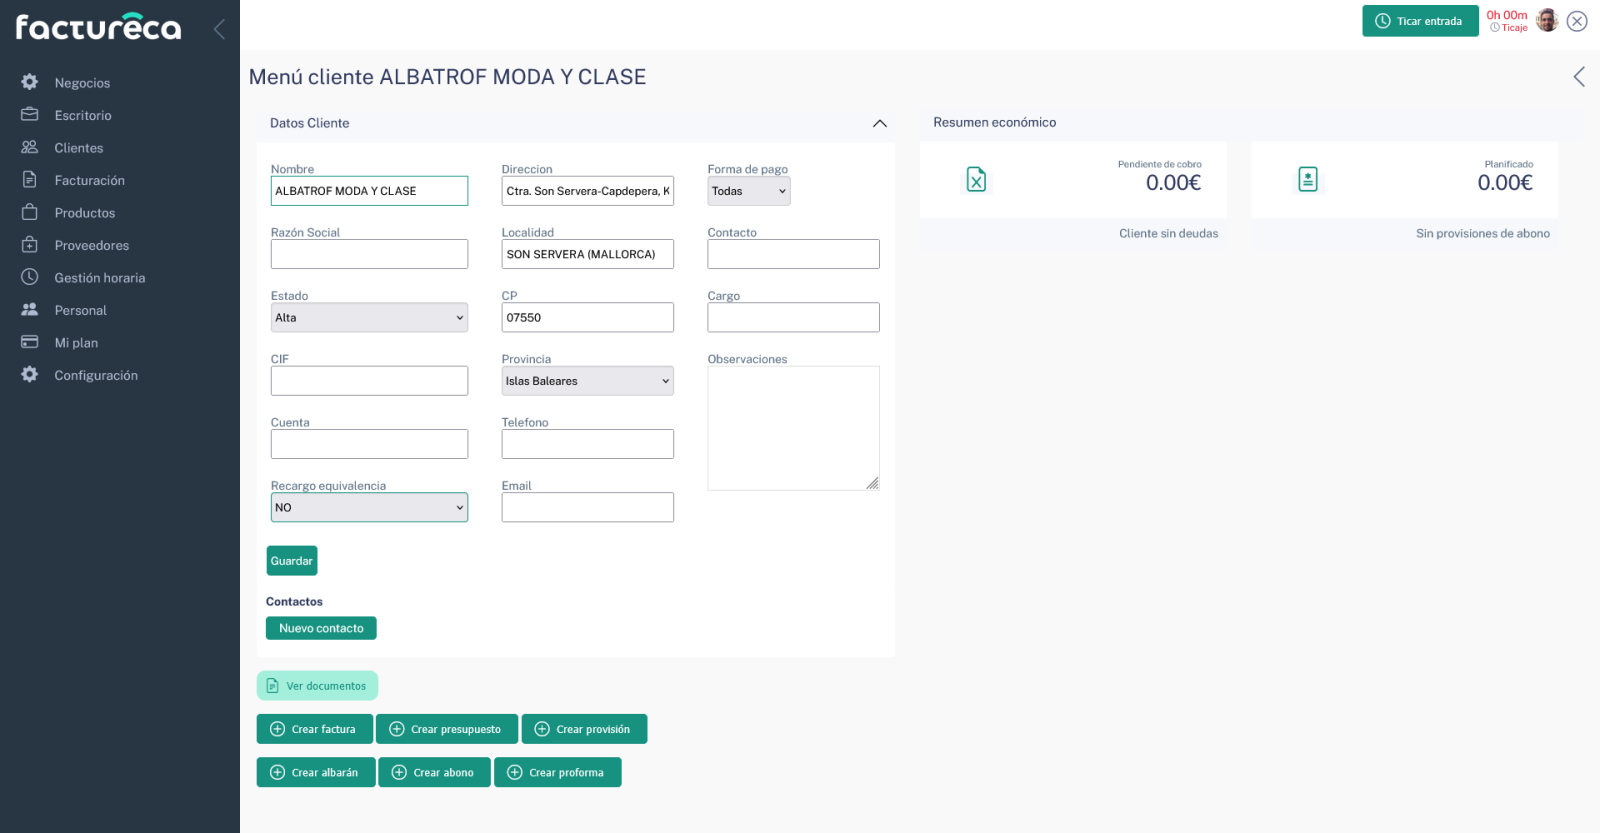This screenshot has height=833, width=1600.
Task: Click the Pendiente de cobro document icon
Action: (976, 180)
